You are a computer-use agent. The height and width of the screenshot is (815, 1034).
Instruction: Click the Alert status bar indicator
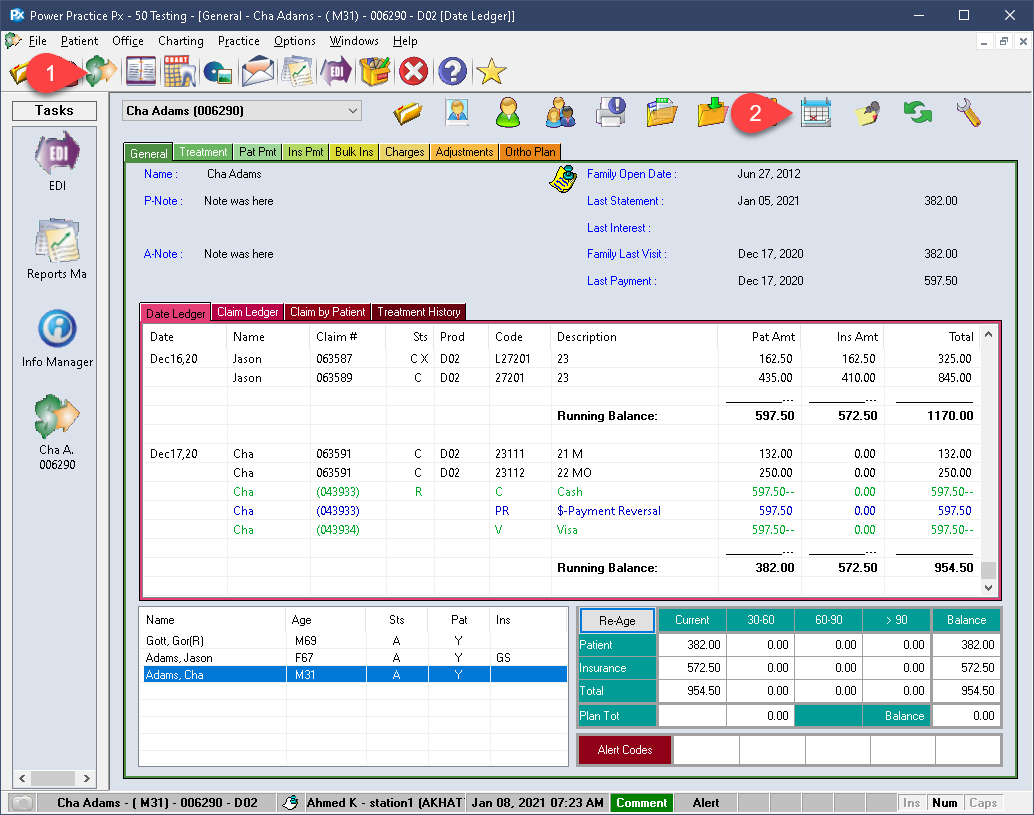coord(706,802)
